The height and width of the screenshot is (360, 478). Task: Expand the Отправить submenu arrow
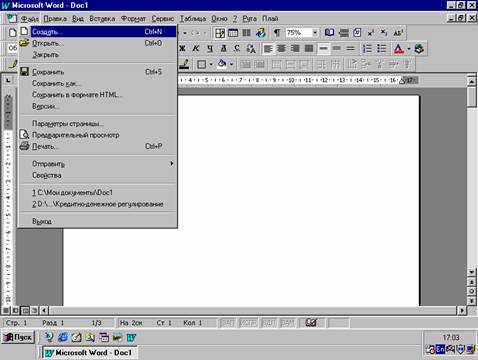click(172, 164)
